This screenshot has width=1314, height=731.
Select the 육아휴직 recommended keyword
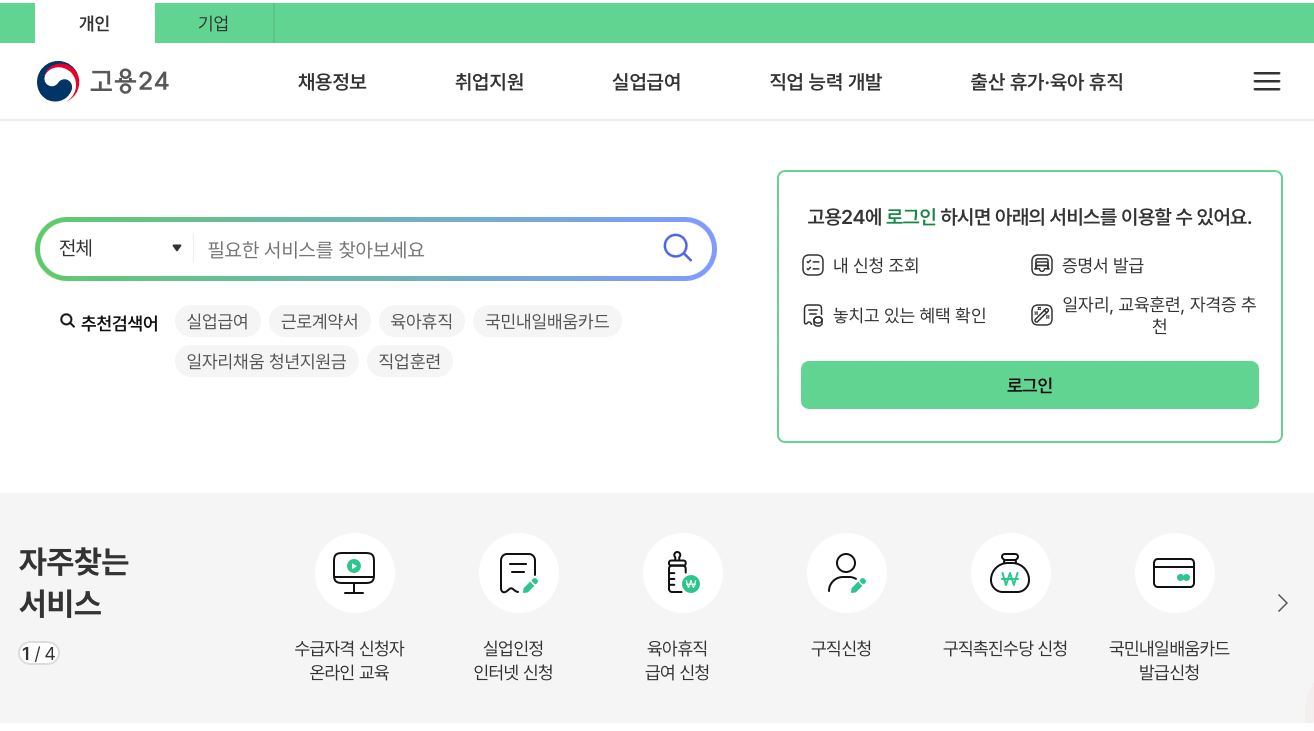click(x=422, y=321)
